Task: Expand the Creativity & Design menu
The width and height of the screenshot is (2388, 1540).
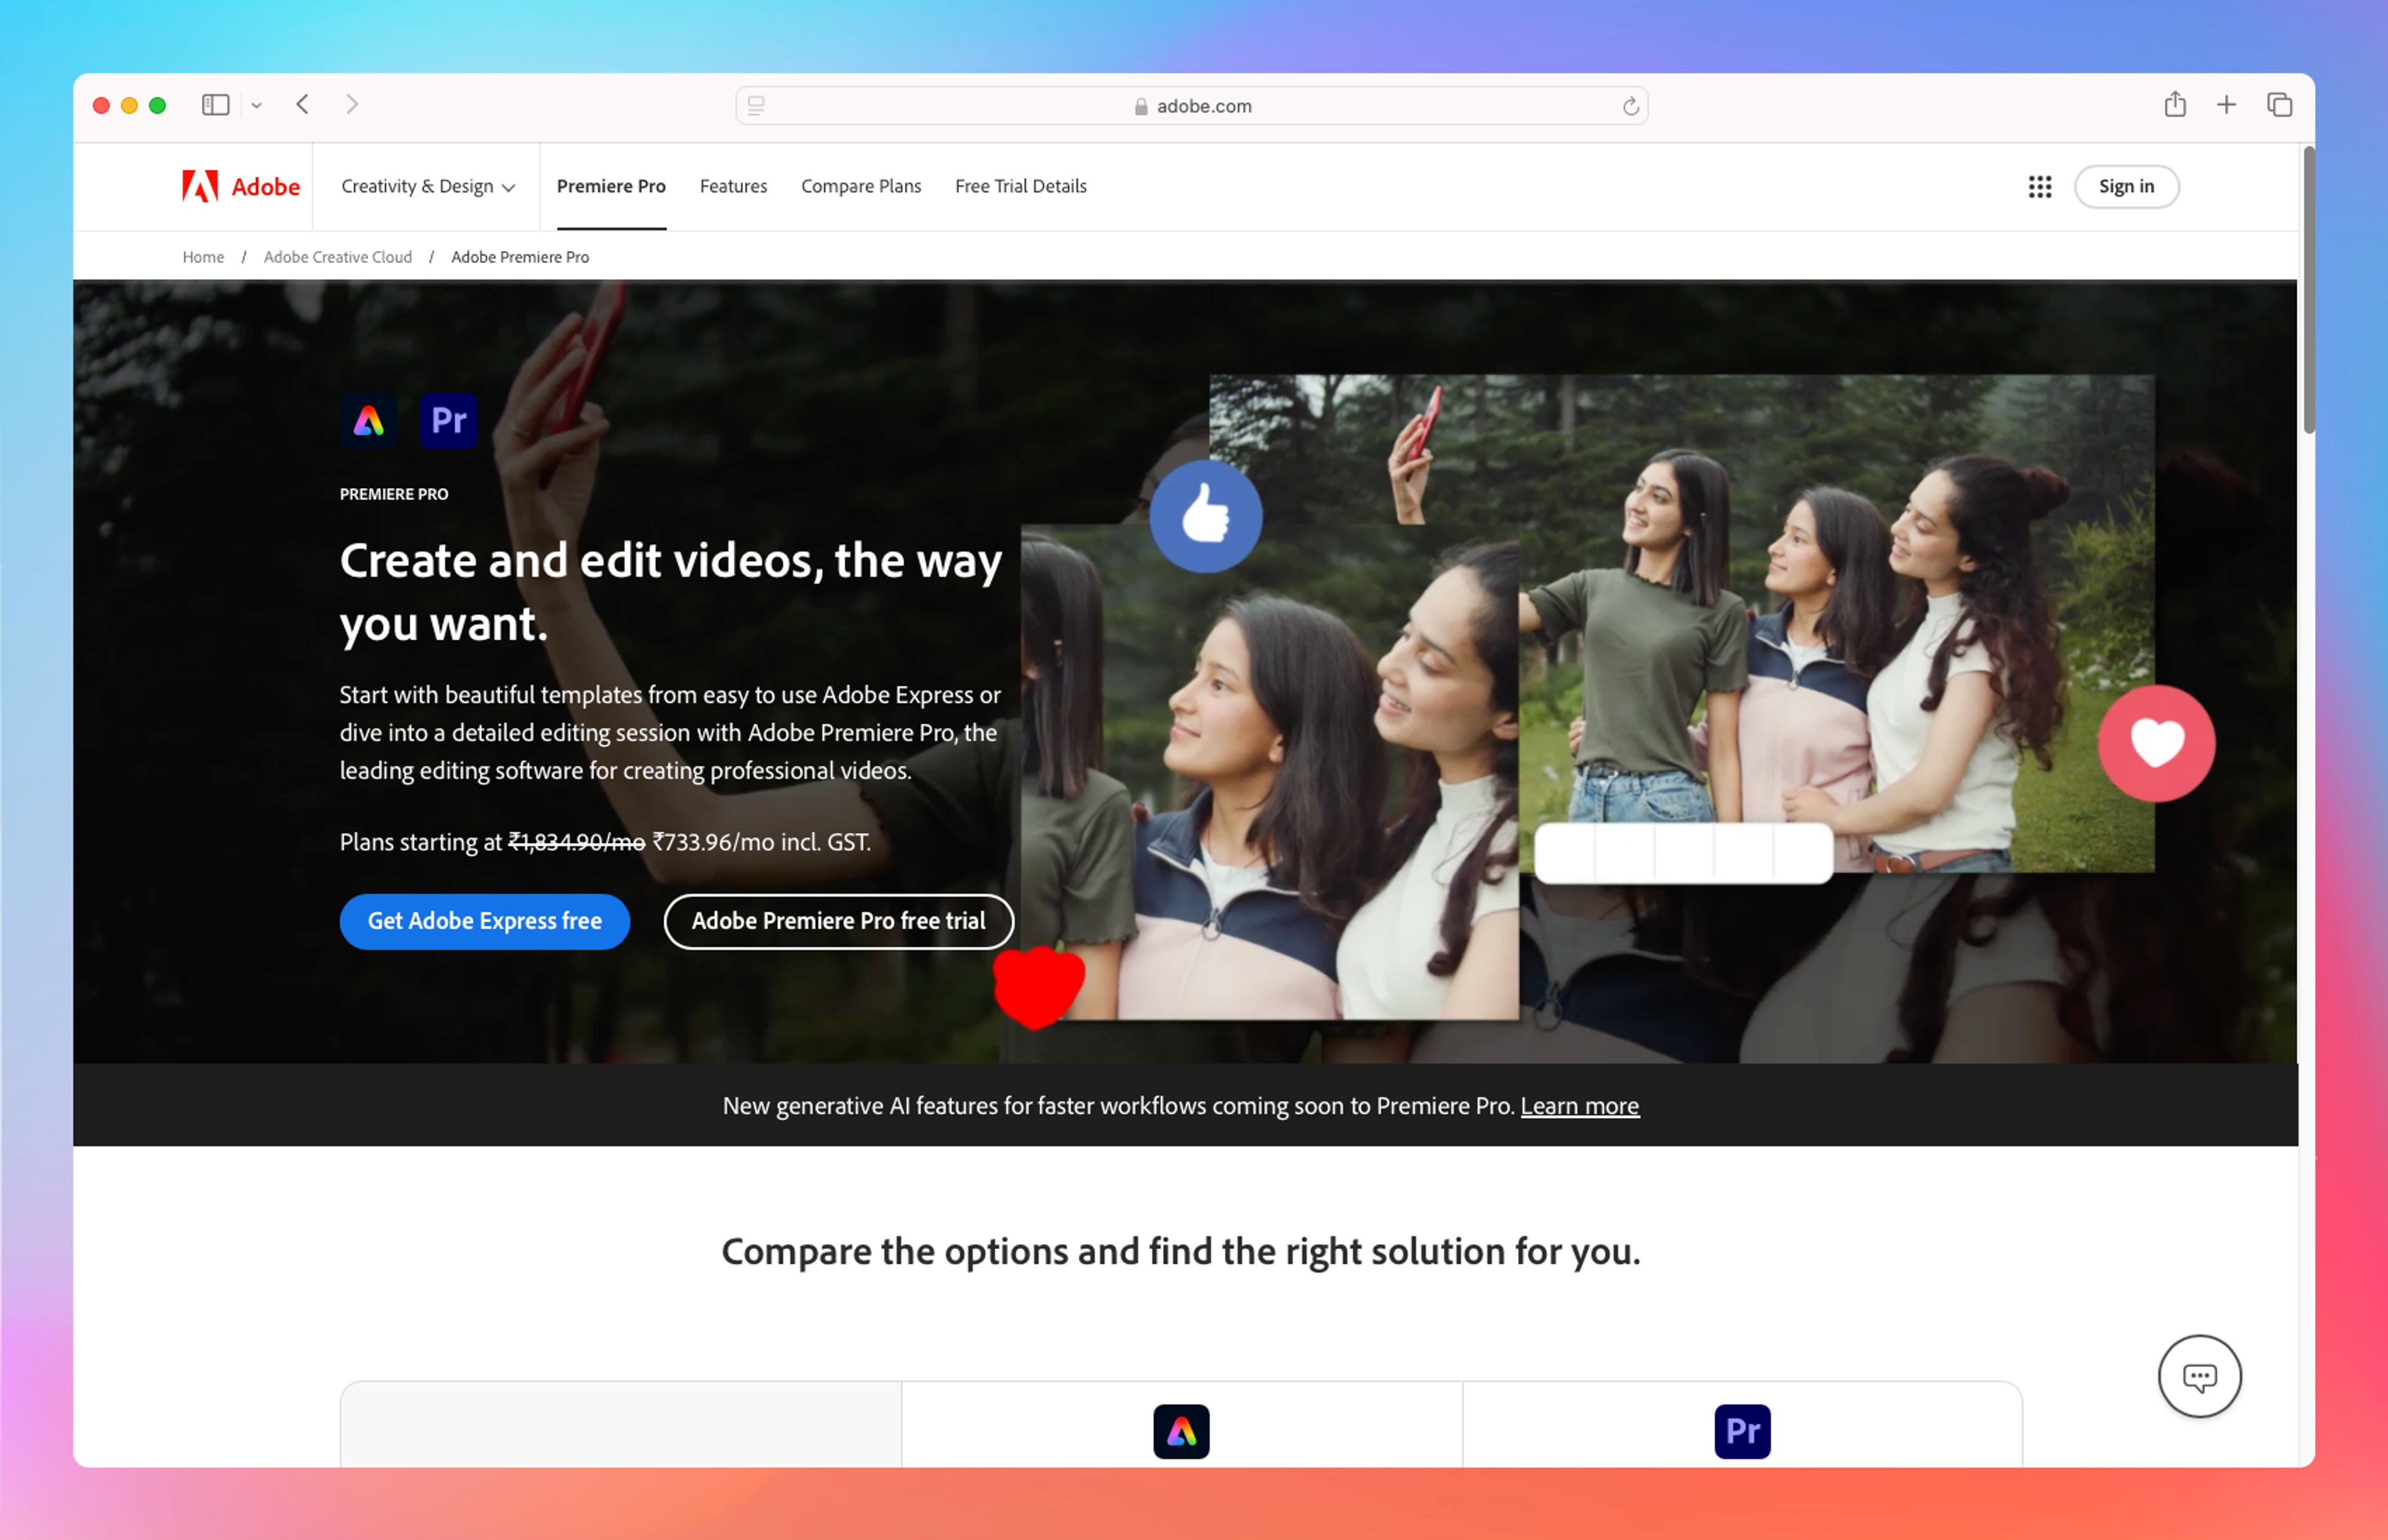Action: [428, 186]
